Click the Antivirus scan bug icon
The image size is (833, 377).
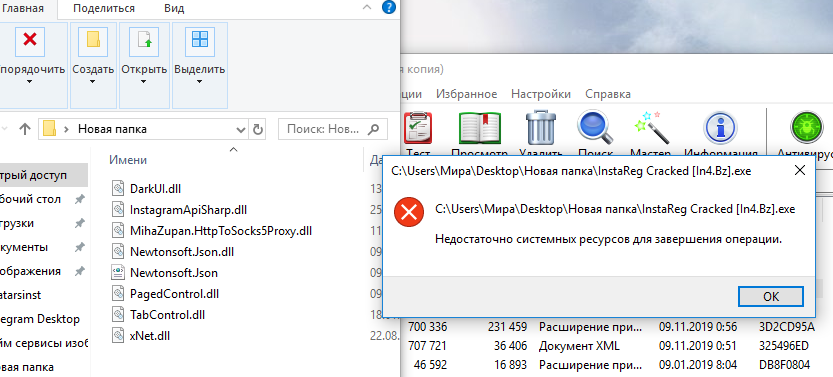pos(806,128)
